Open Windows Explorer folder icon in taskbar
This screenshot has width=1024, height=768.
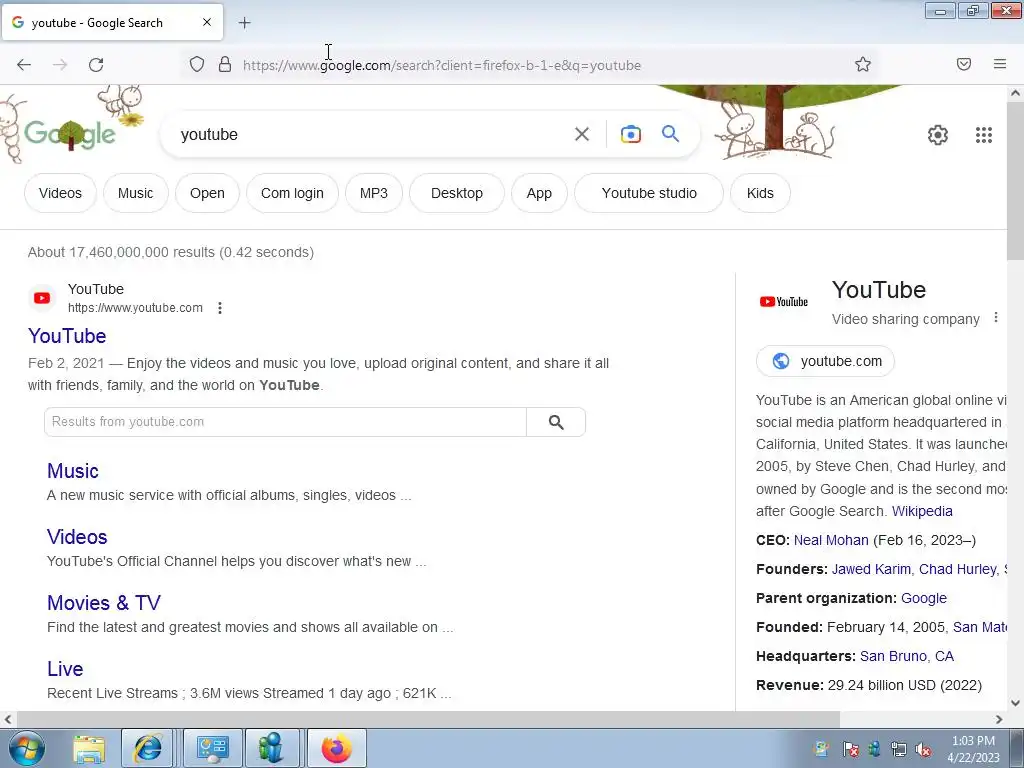click(89, 749)
